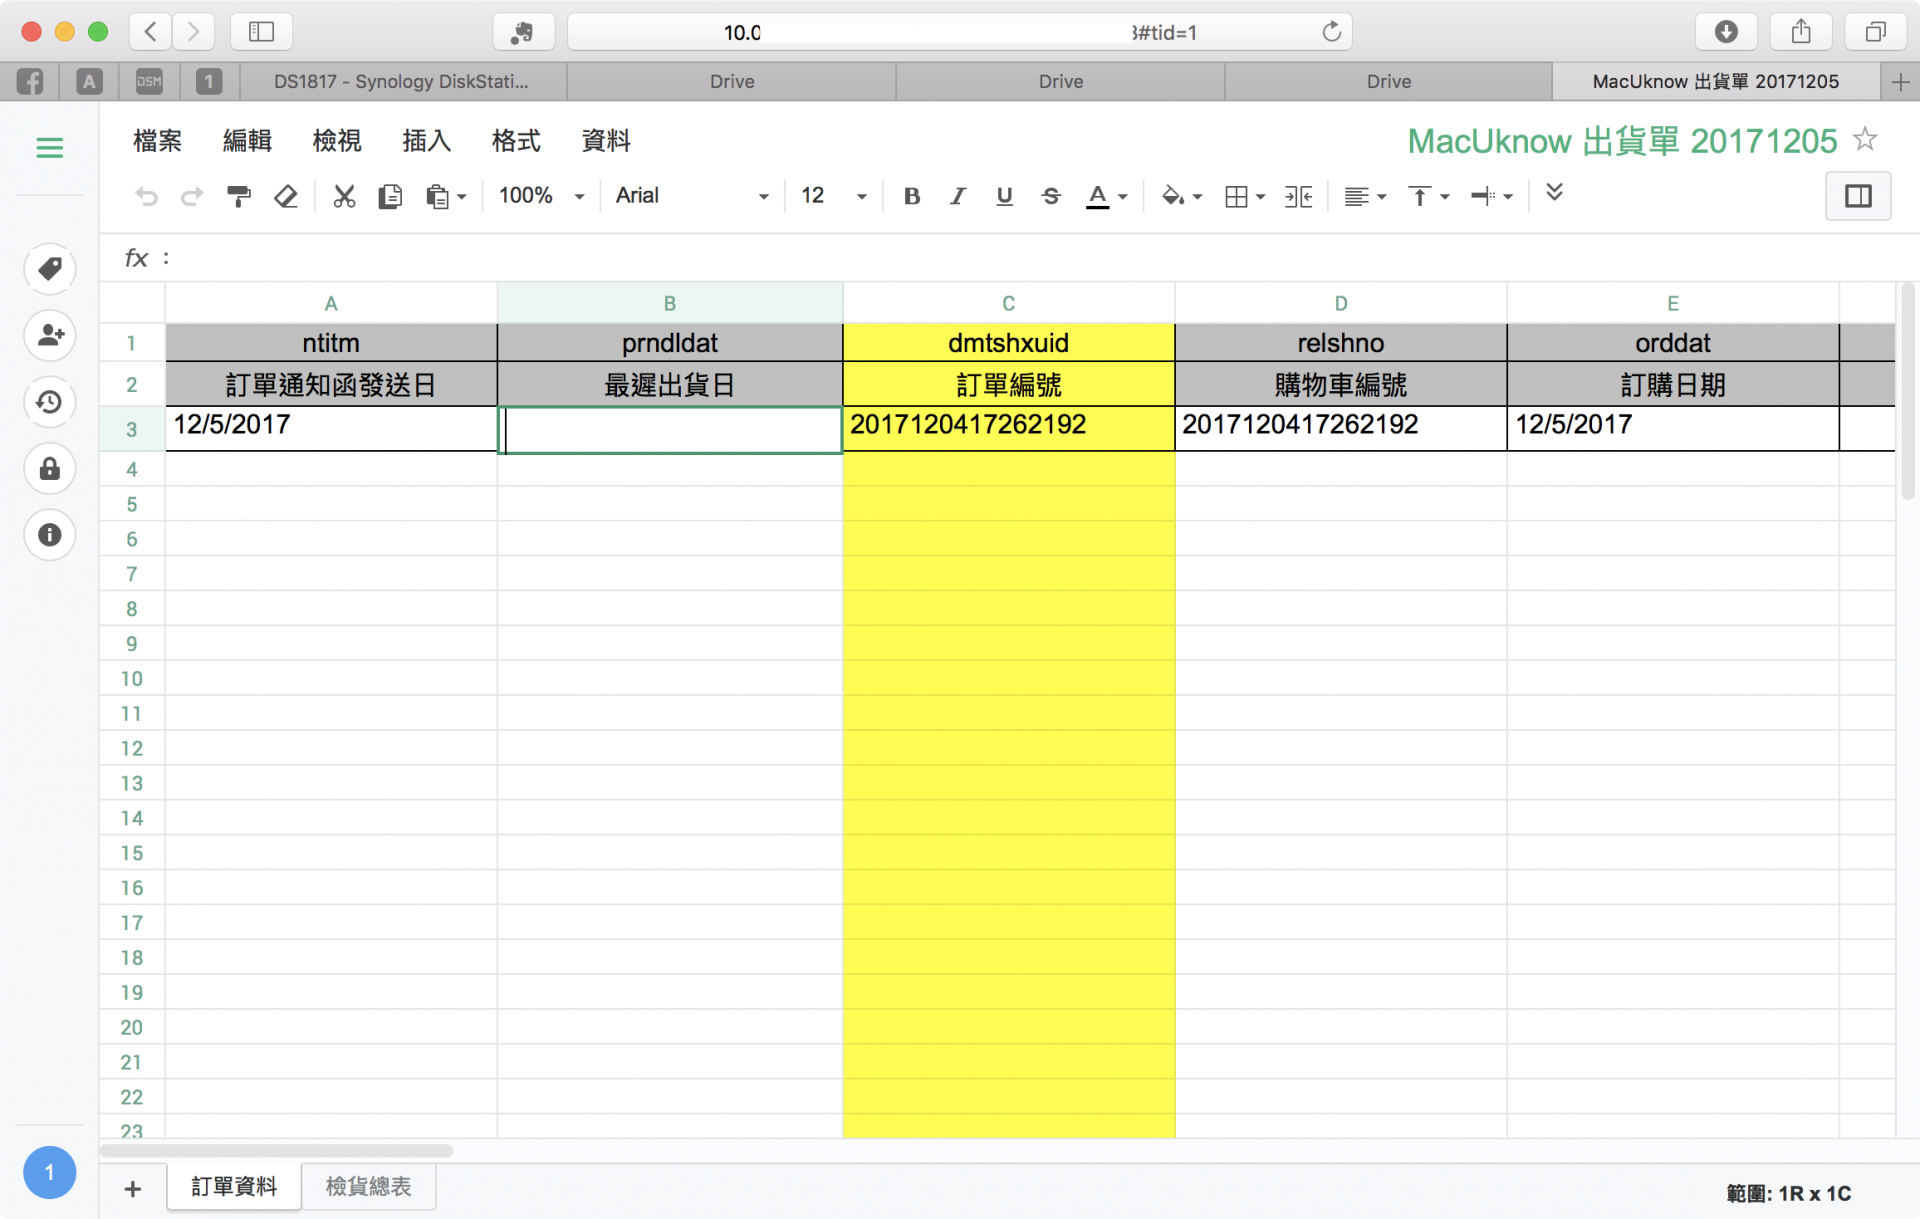Open the font size 12 dropdown
This screenshot has width=1920, height=1219.
pyautogui.click(x=833, y=196)
